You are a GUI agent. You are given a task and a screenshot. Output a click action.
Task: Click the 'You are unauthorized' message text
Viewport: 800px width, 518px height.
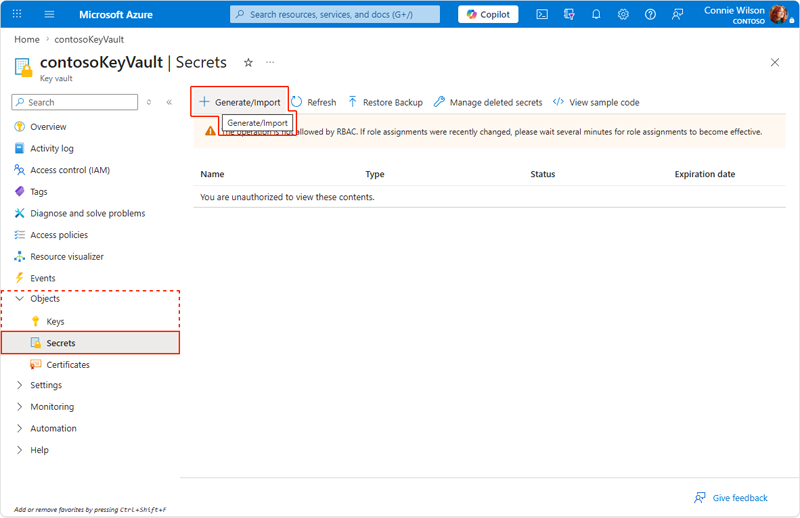(x=287, y=197)
